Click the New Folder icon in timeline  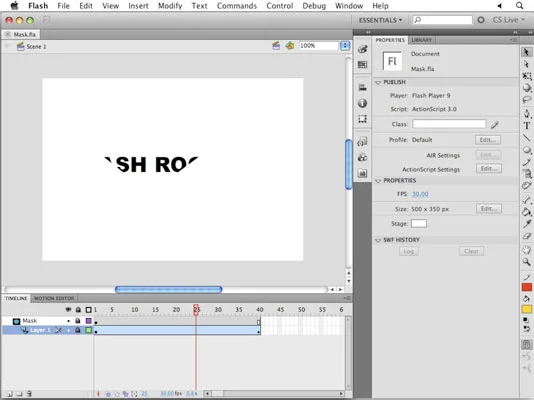19,394
